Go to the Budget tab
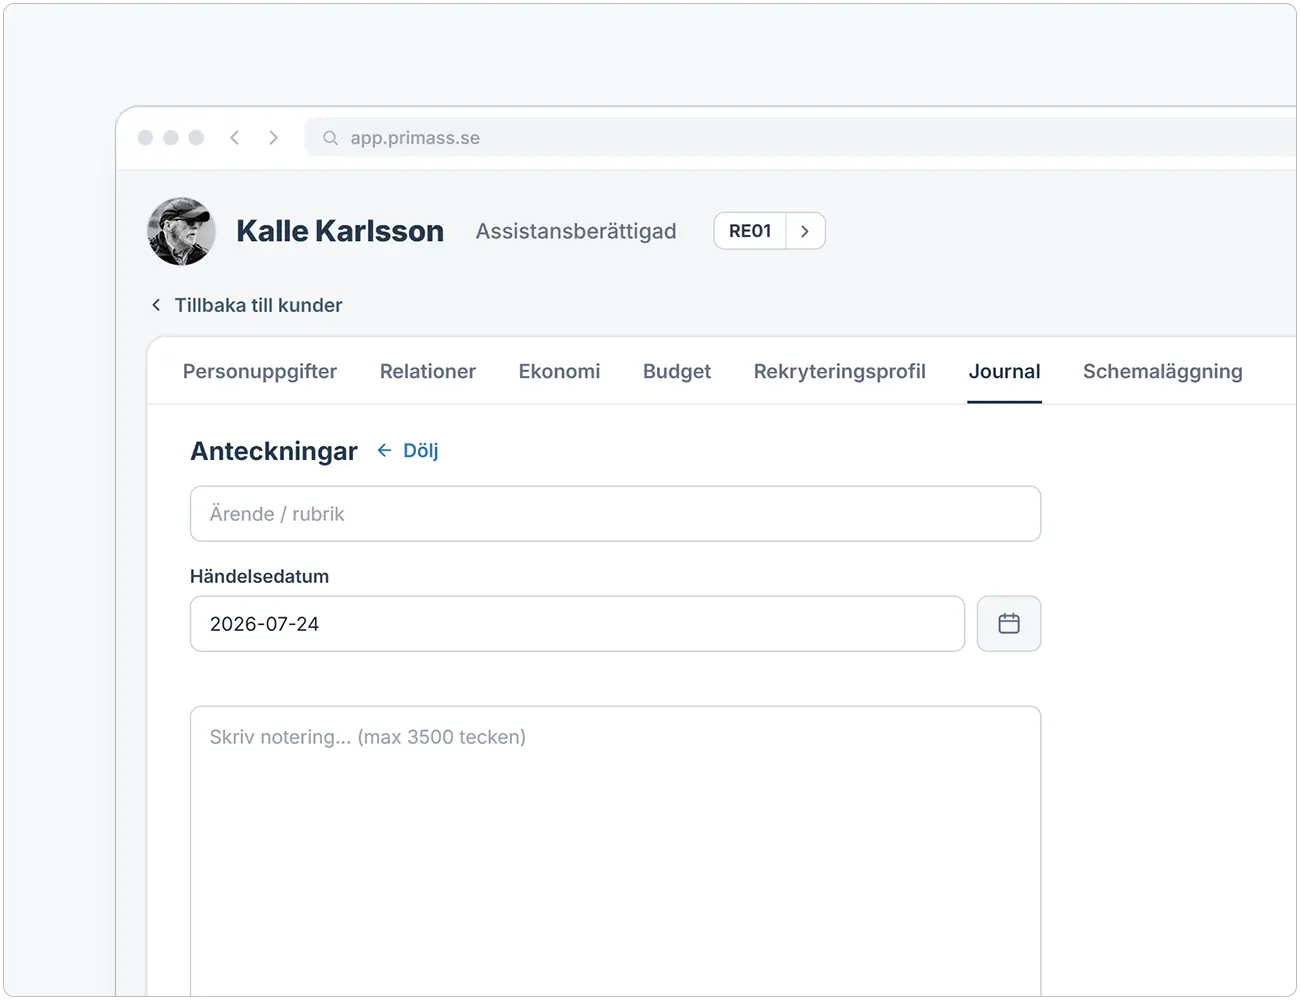Screen dimensions: 1300x1000 (x=677, y=372)
